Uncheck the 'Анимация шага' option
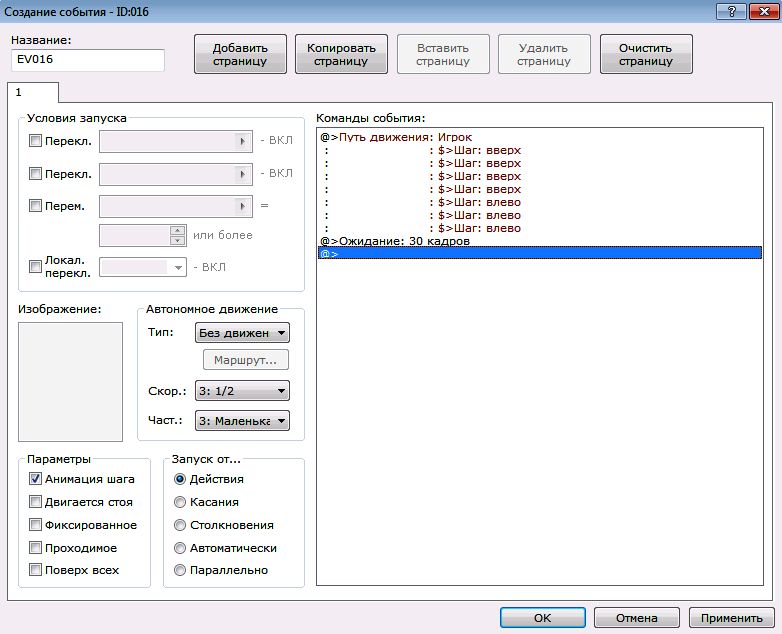The image size is (782, 634). point(36,479)
